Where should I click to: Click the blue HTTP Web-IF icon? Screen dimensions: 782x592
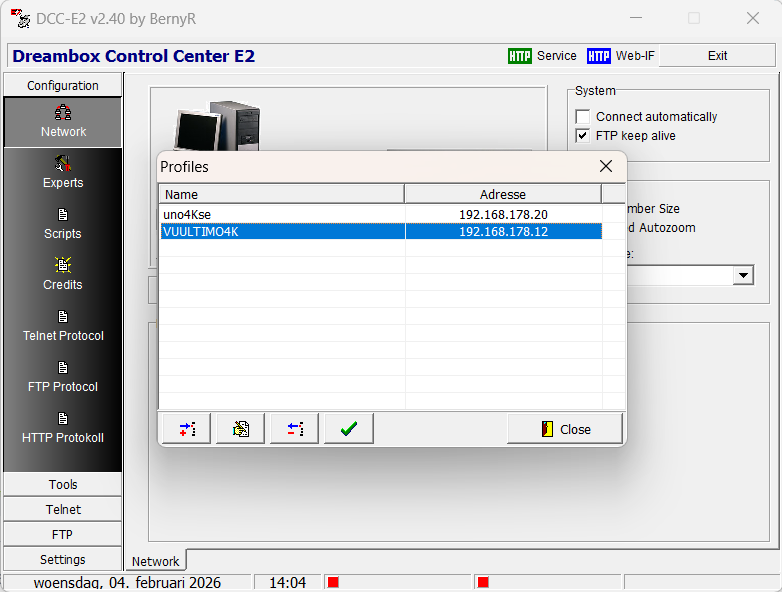click(x=598, y=56)
